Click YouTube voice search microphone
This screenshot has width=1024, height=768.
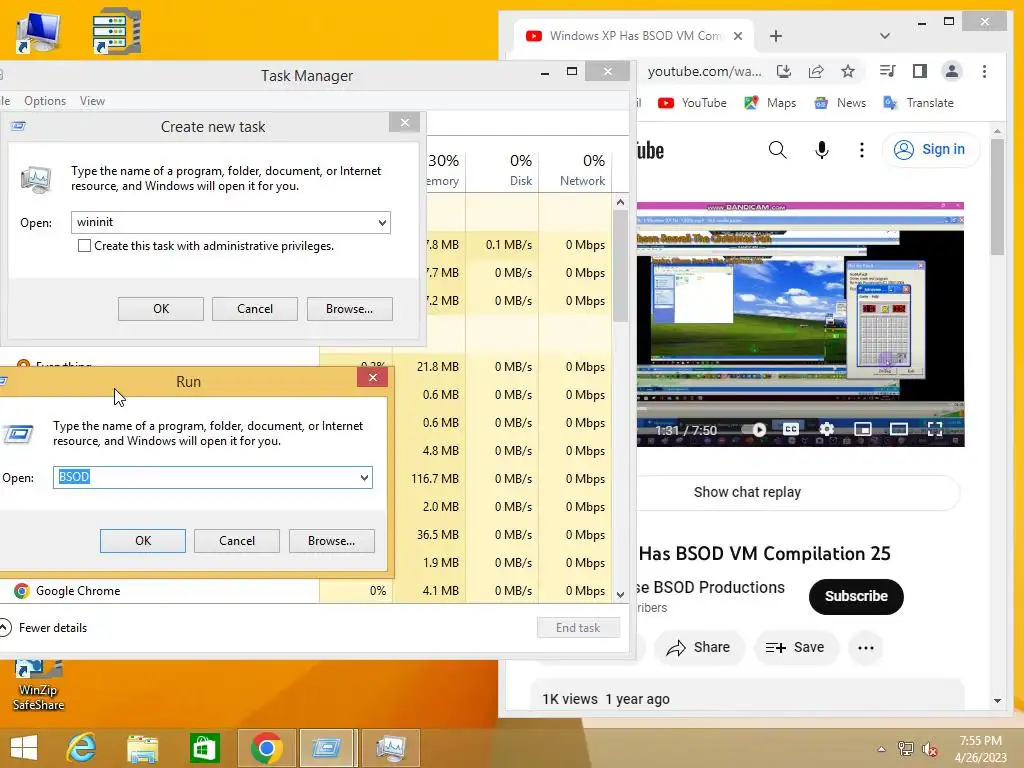tap(822, 150)
